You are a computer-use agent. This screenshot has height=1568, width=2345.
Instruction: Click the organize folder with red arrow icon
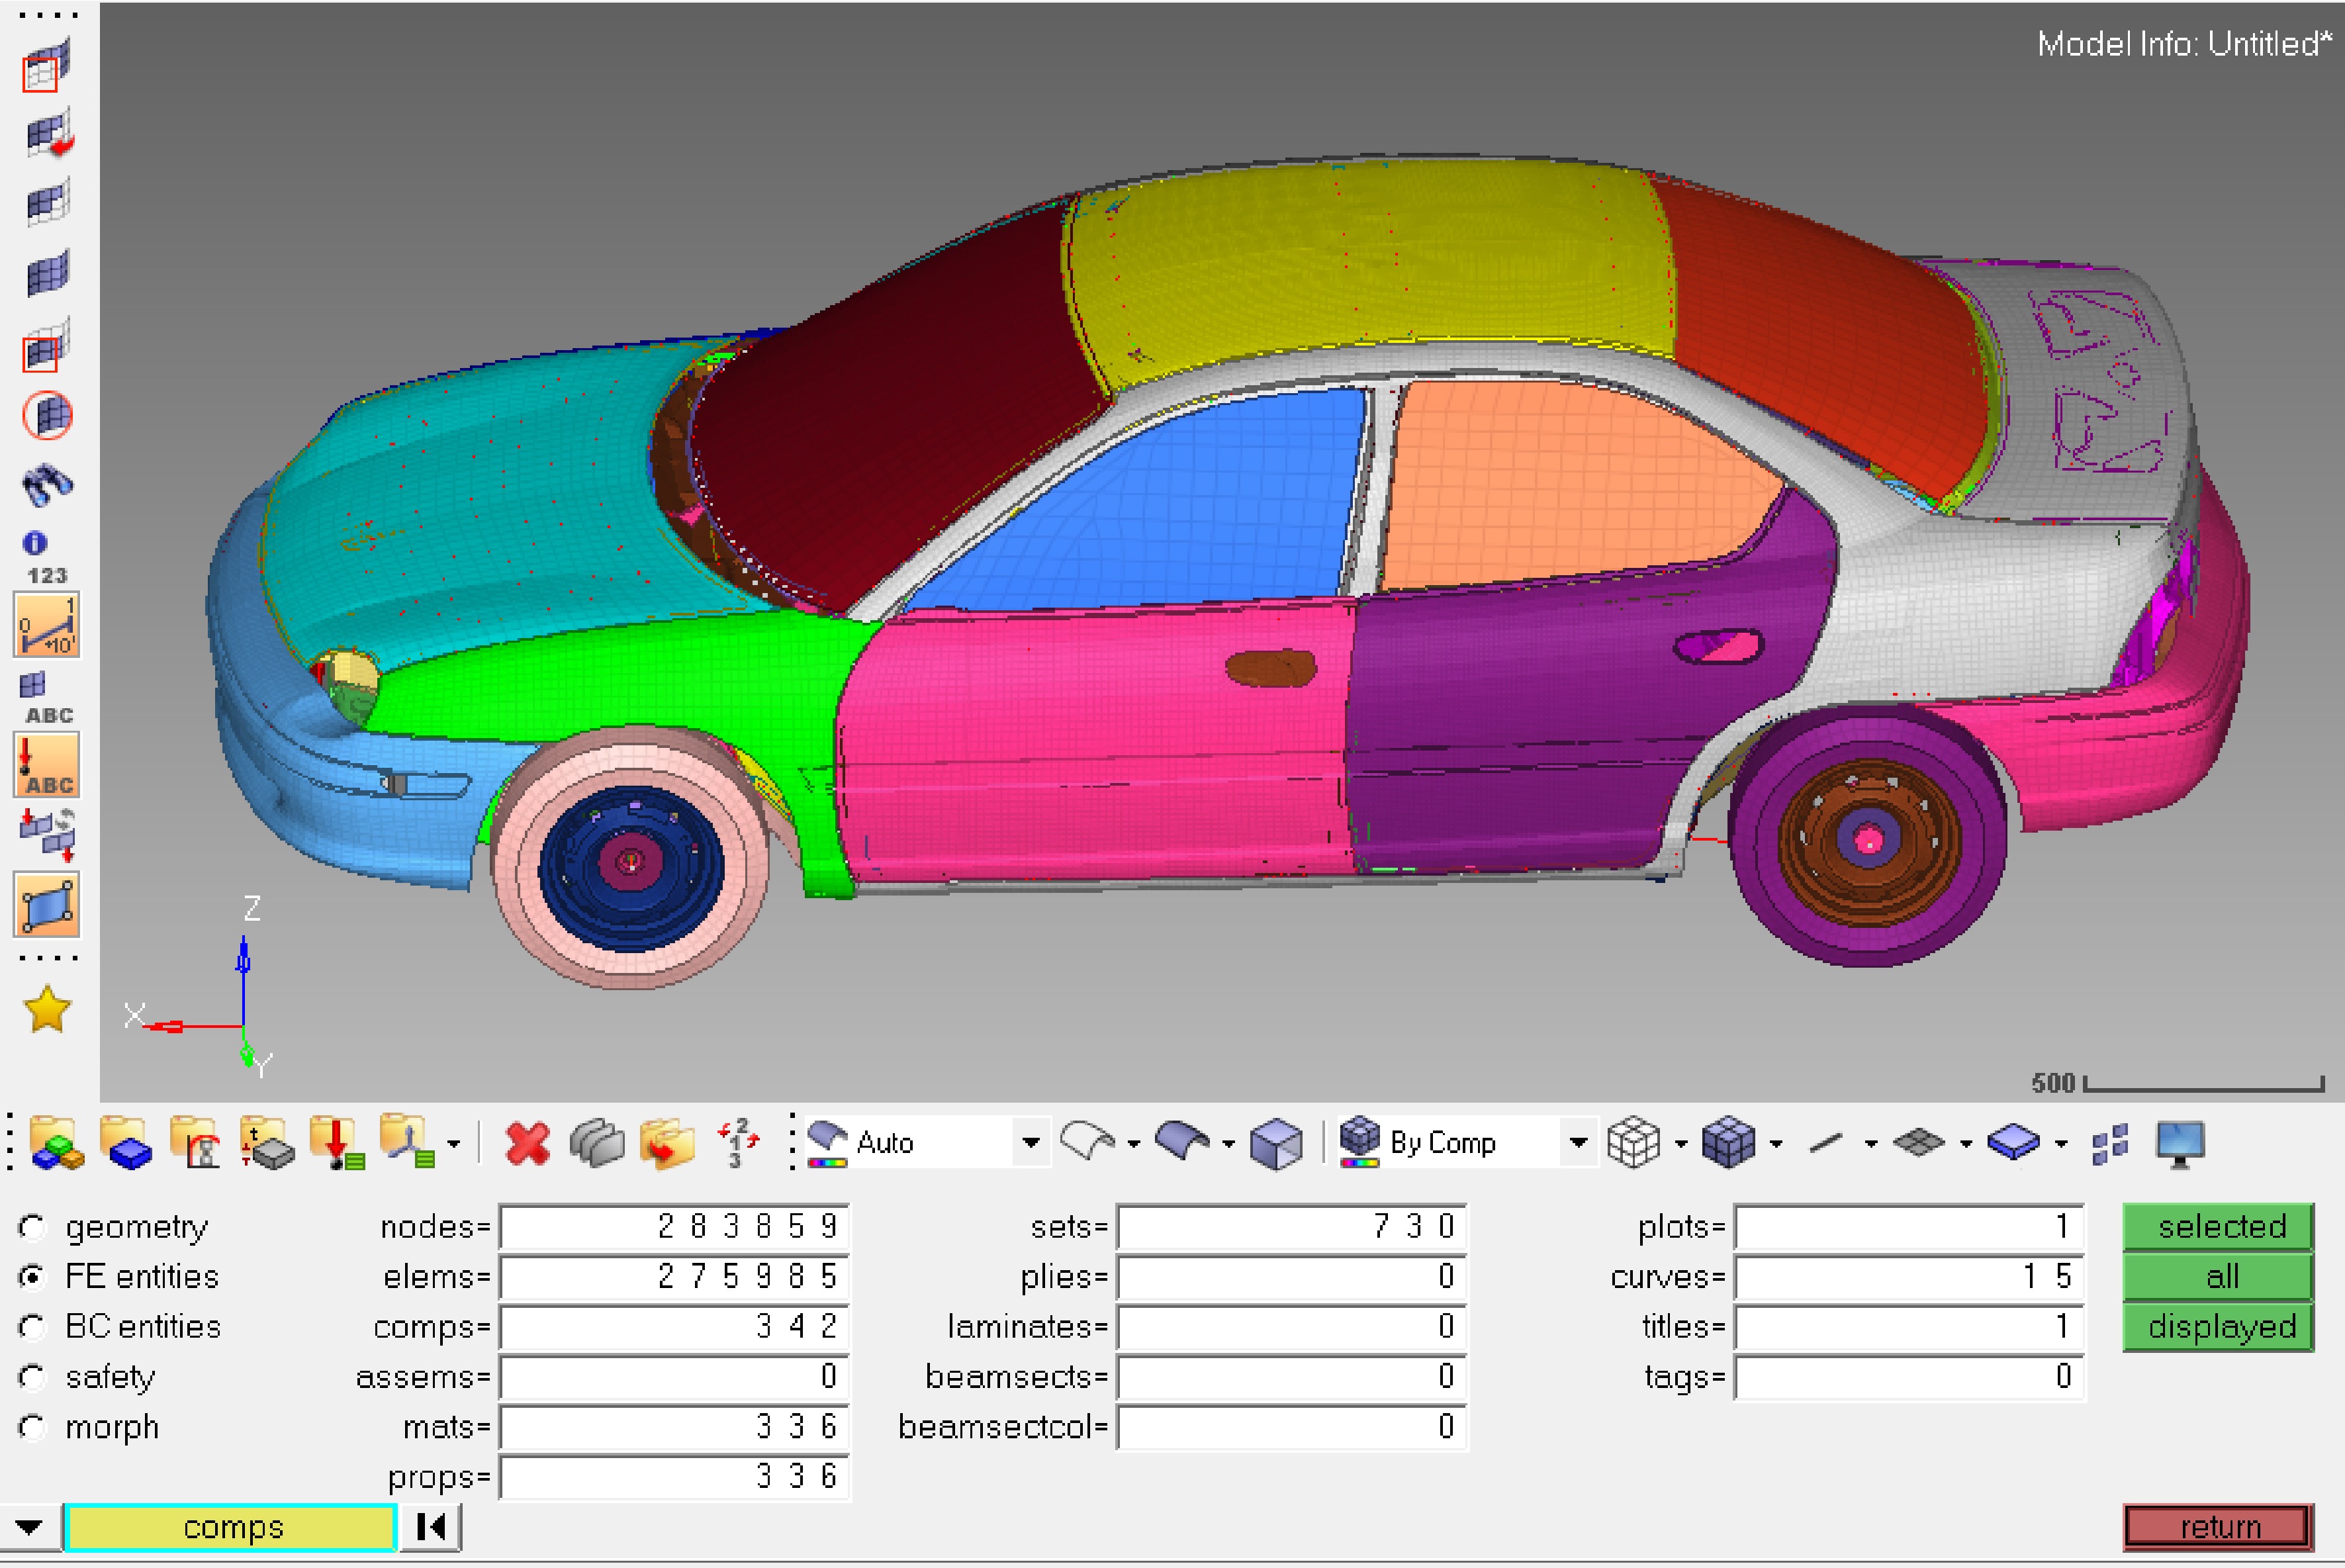tap(666, 1143)
